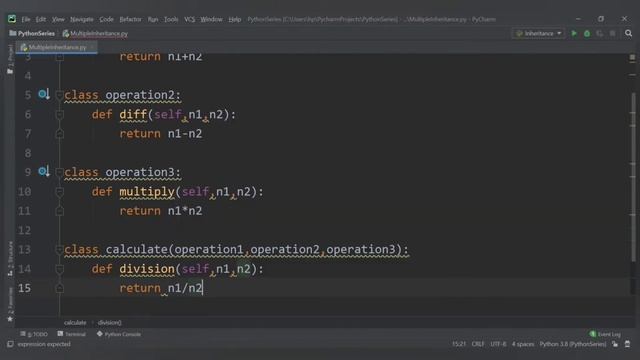Click 4 spaces indent setting
Image resolution: width=640 pixels, height=360 pixels.
coord(523,344)
